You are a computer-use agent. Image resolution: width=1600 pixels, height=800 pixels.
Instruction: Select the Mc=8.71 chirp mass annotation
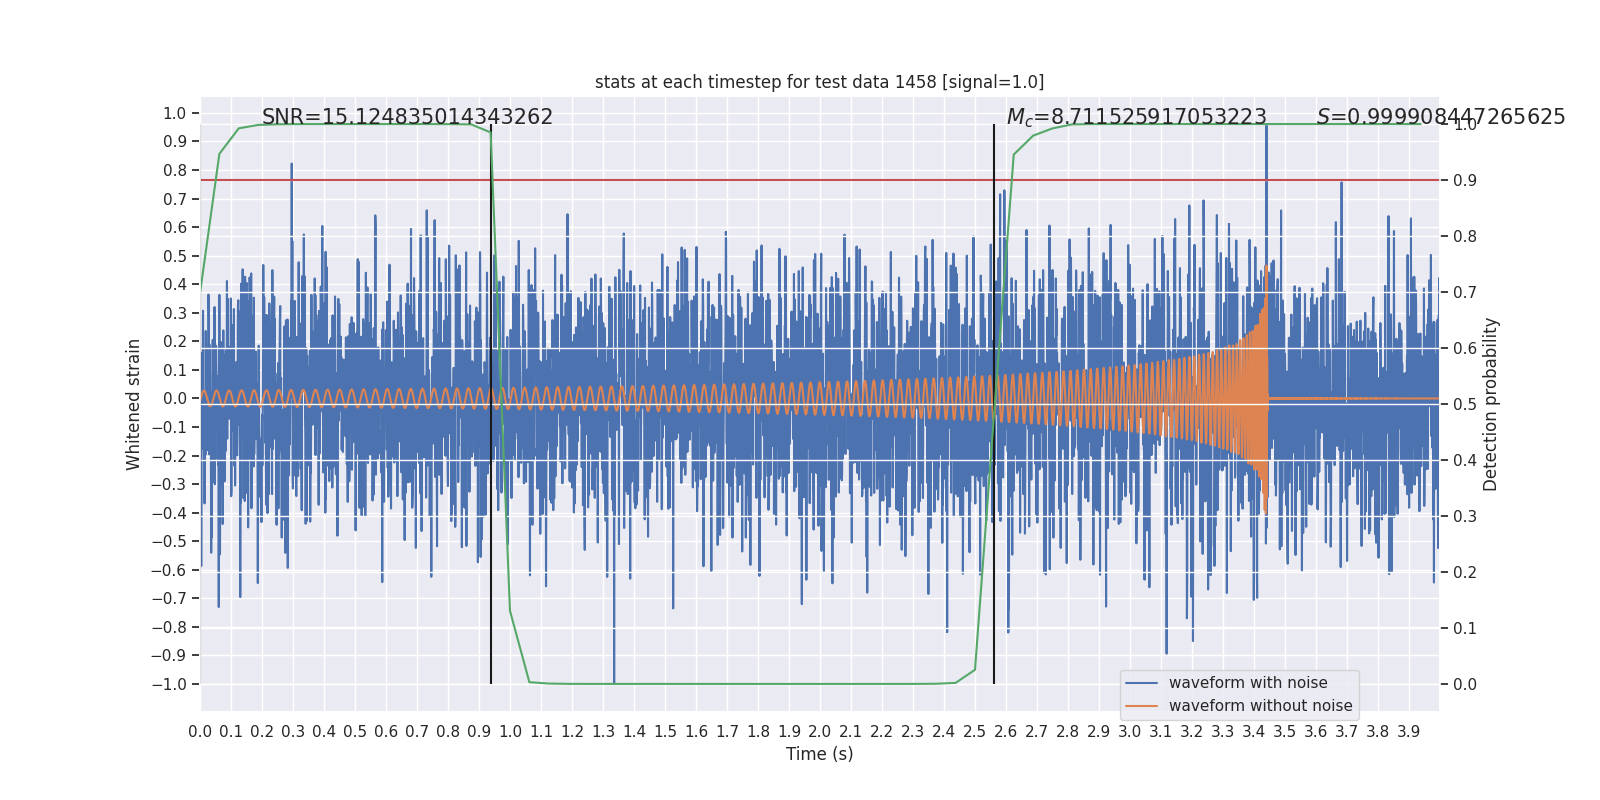click(x=1137, y=117)
